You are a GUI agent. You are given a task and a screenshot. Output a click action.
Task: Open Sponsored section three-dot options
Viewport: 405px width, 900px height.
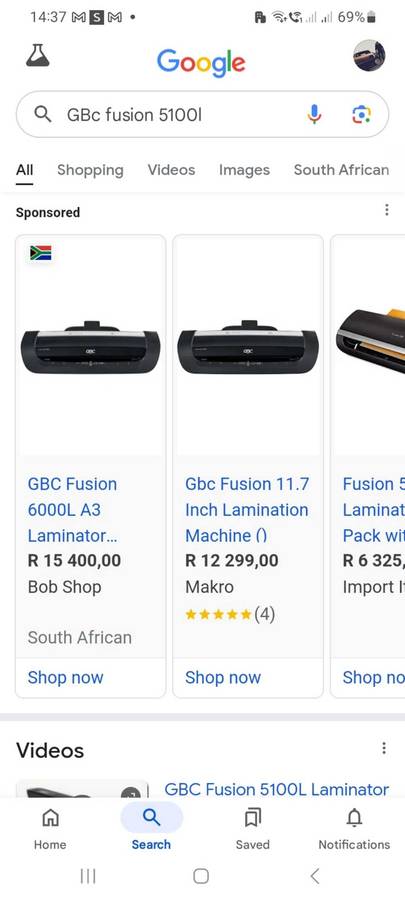387,210
